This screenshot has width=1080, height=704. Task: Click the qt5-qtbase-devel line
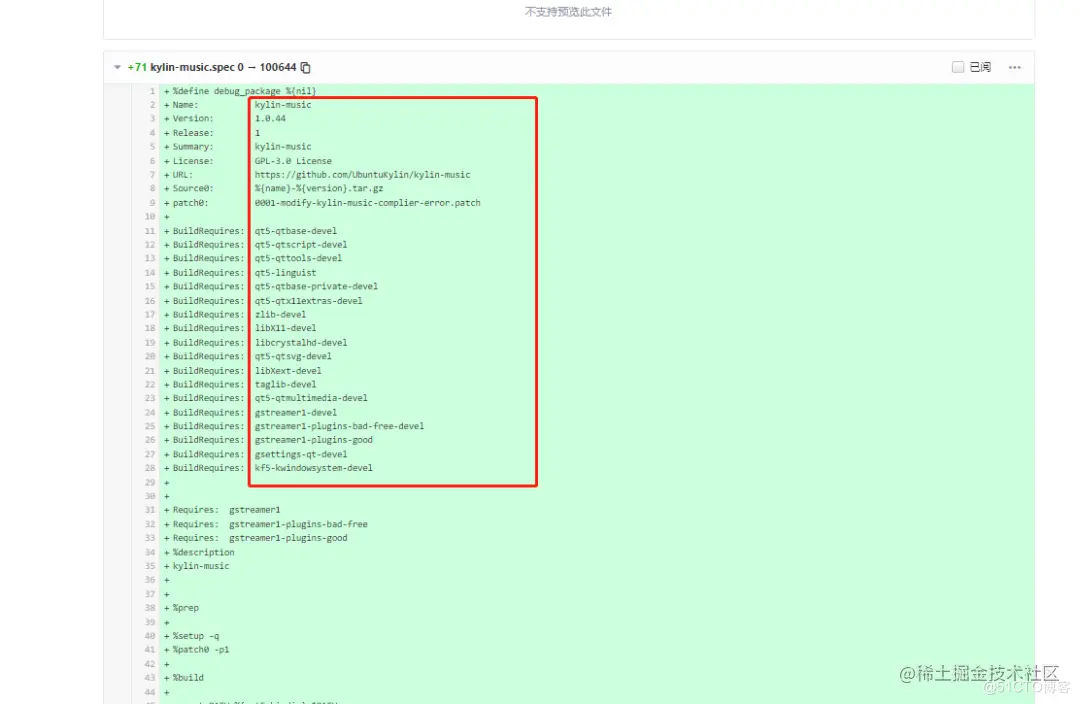pyautogui.click(x=250, y=231)
